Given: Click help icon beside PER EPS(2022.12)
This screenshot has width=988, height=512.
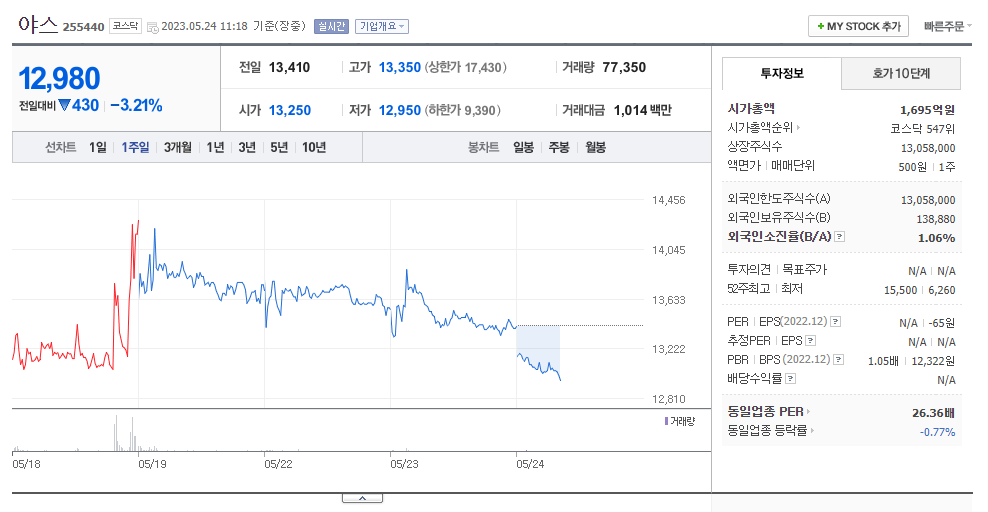Looking at the screenshot, I should click(x=836, y=322).
